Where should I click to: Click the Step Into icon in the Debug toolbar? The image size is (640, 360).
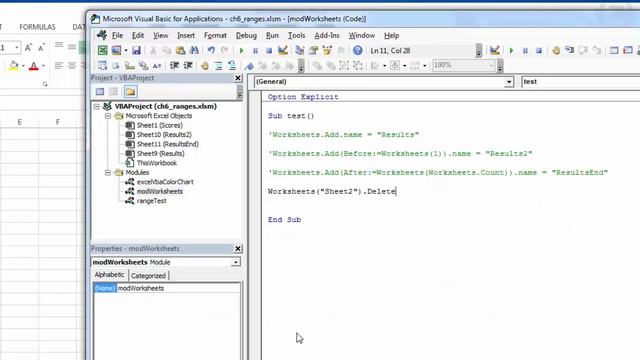coord(569,51)
